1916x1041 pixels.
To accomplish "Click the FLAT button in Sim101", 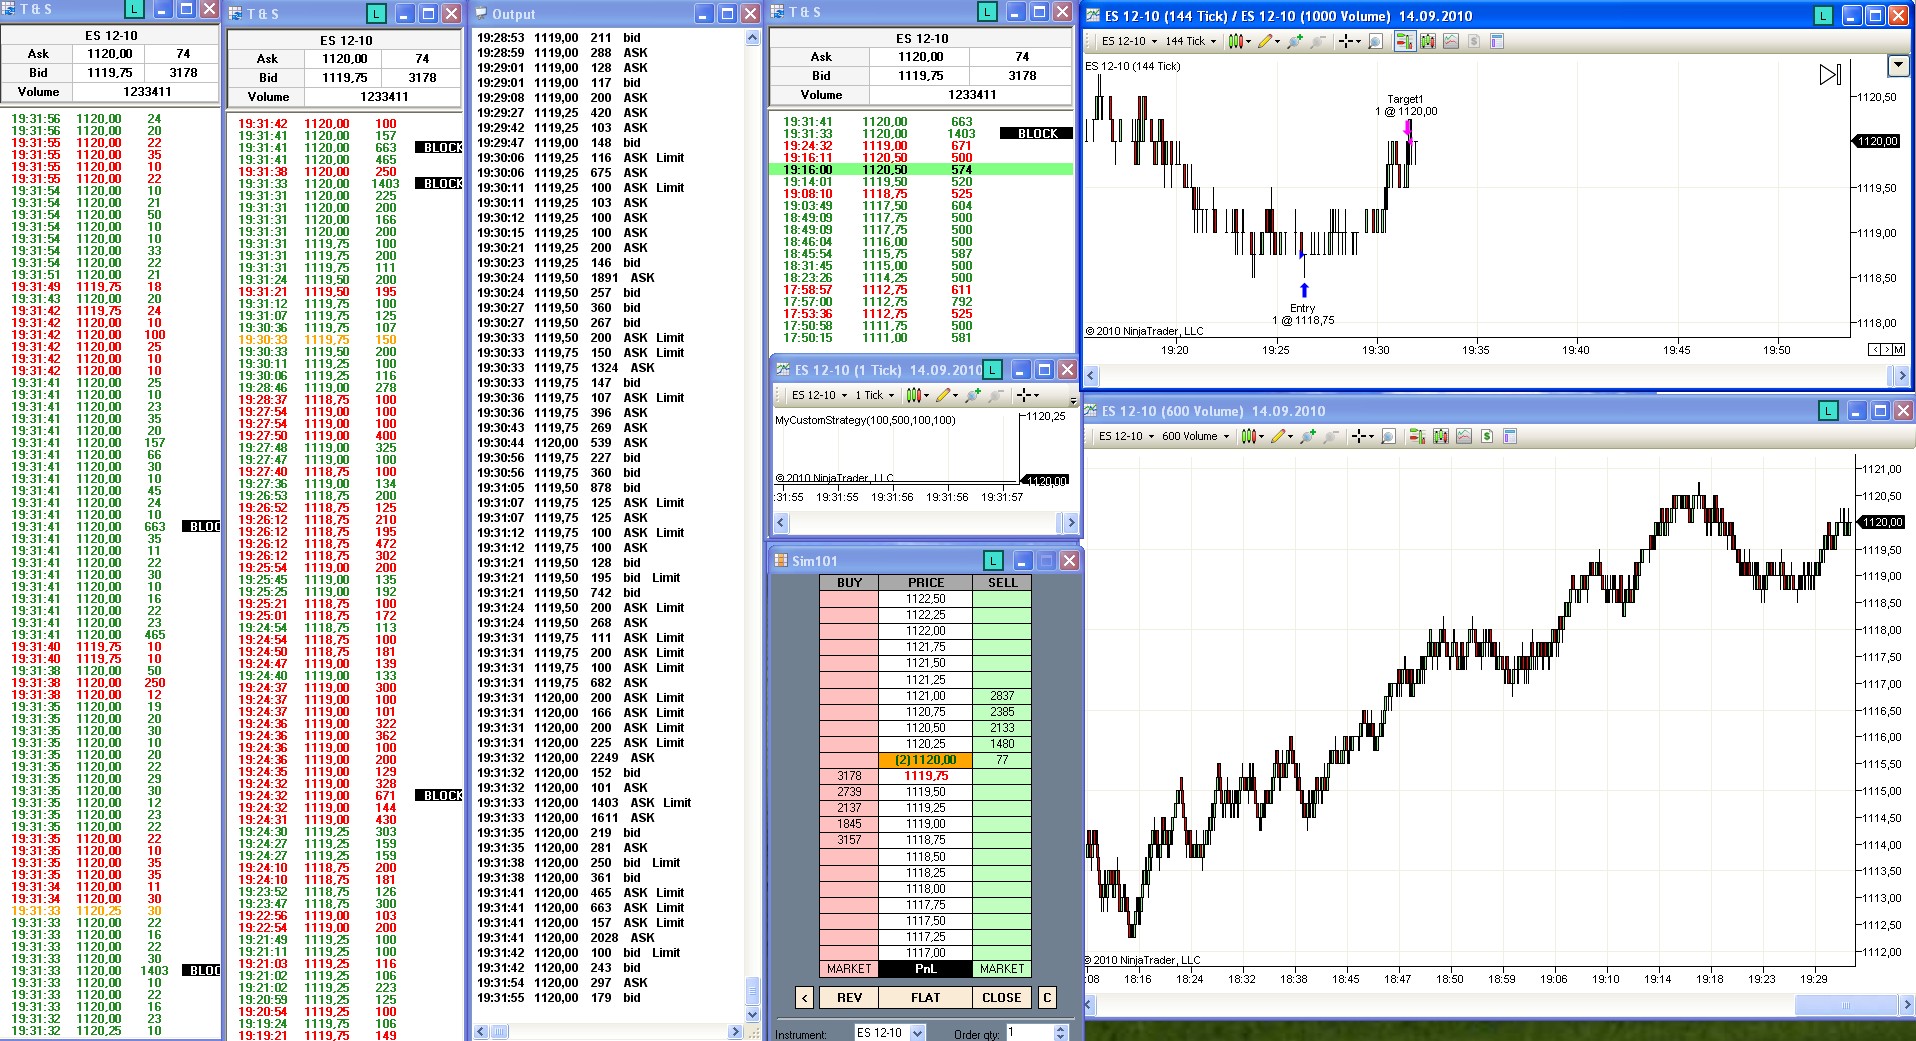I will (x=925, y=997).
